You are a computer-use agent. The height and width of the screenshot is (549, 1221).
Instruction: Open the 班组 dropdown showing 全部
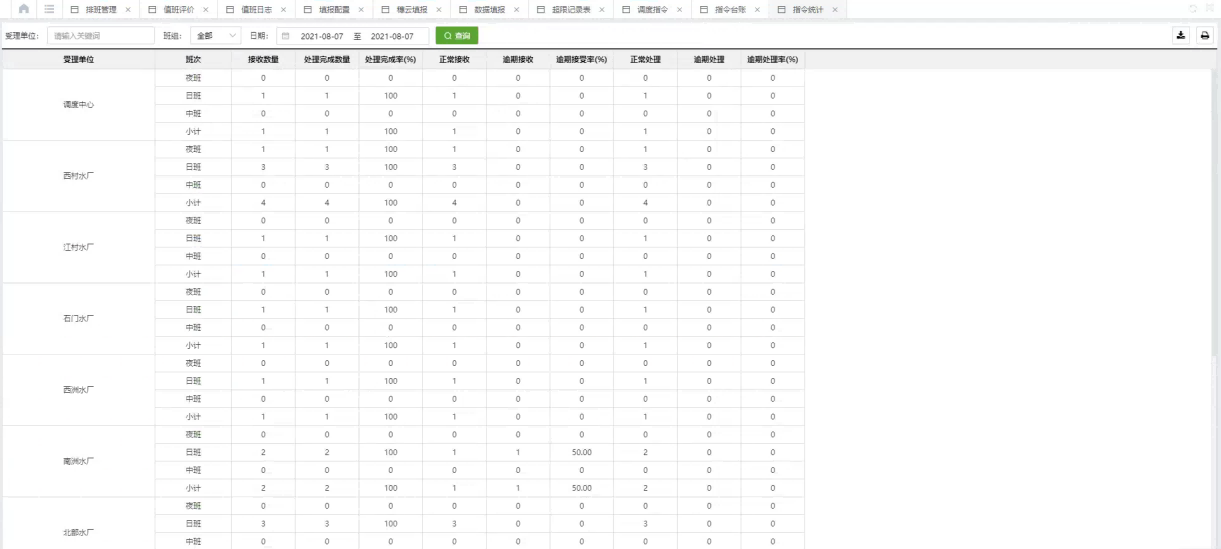point(215,36)
